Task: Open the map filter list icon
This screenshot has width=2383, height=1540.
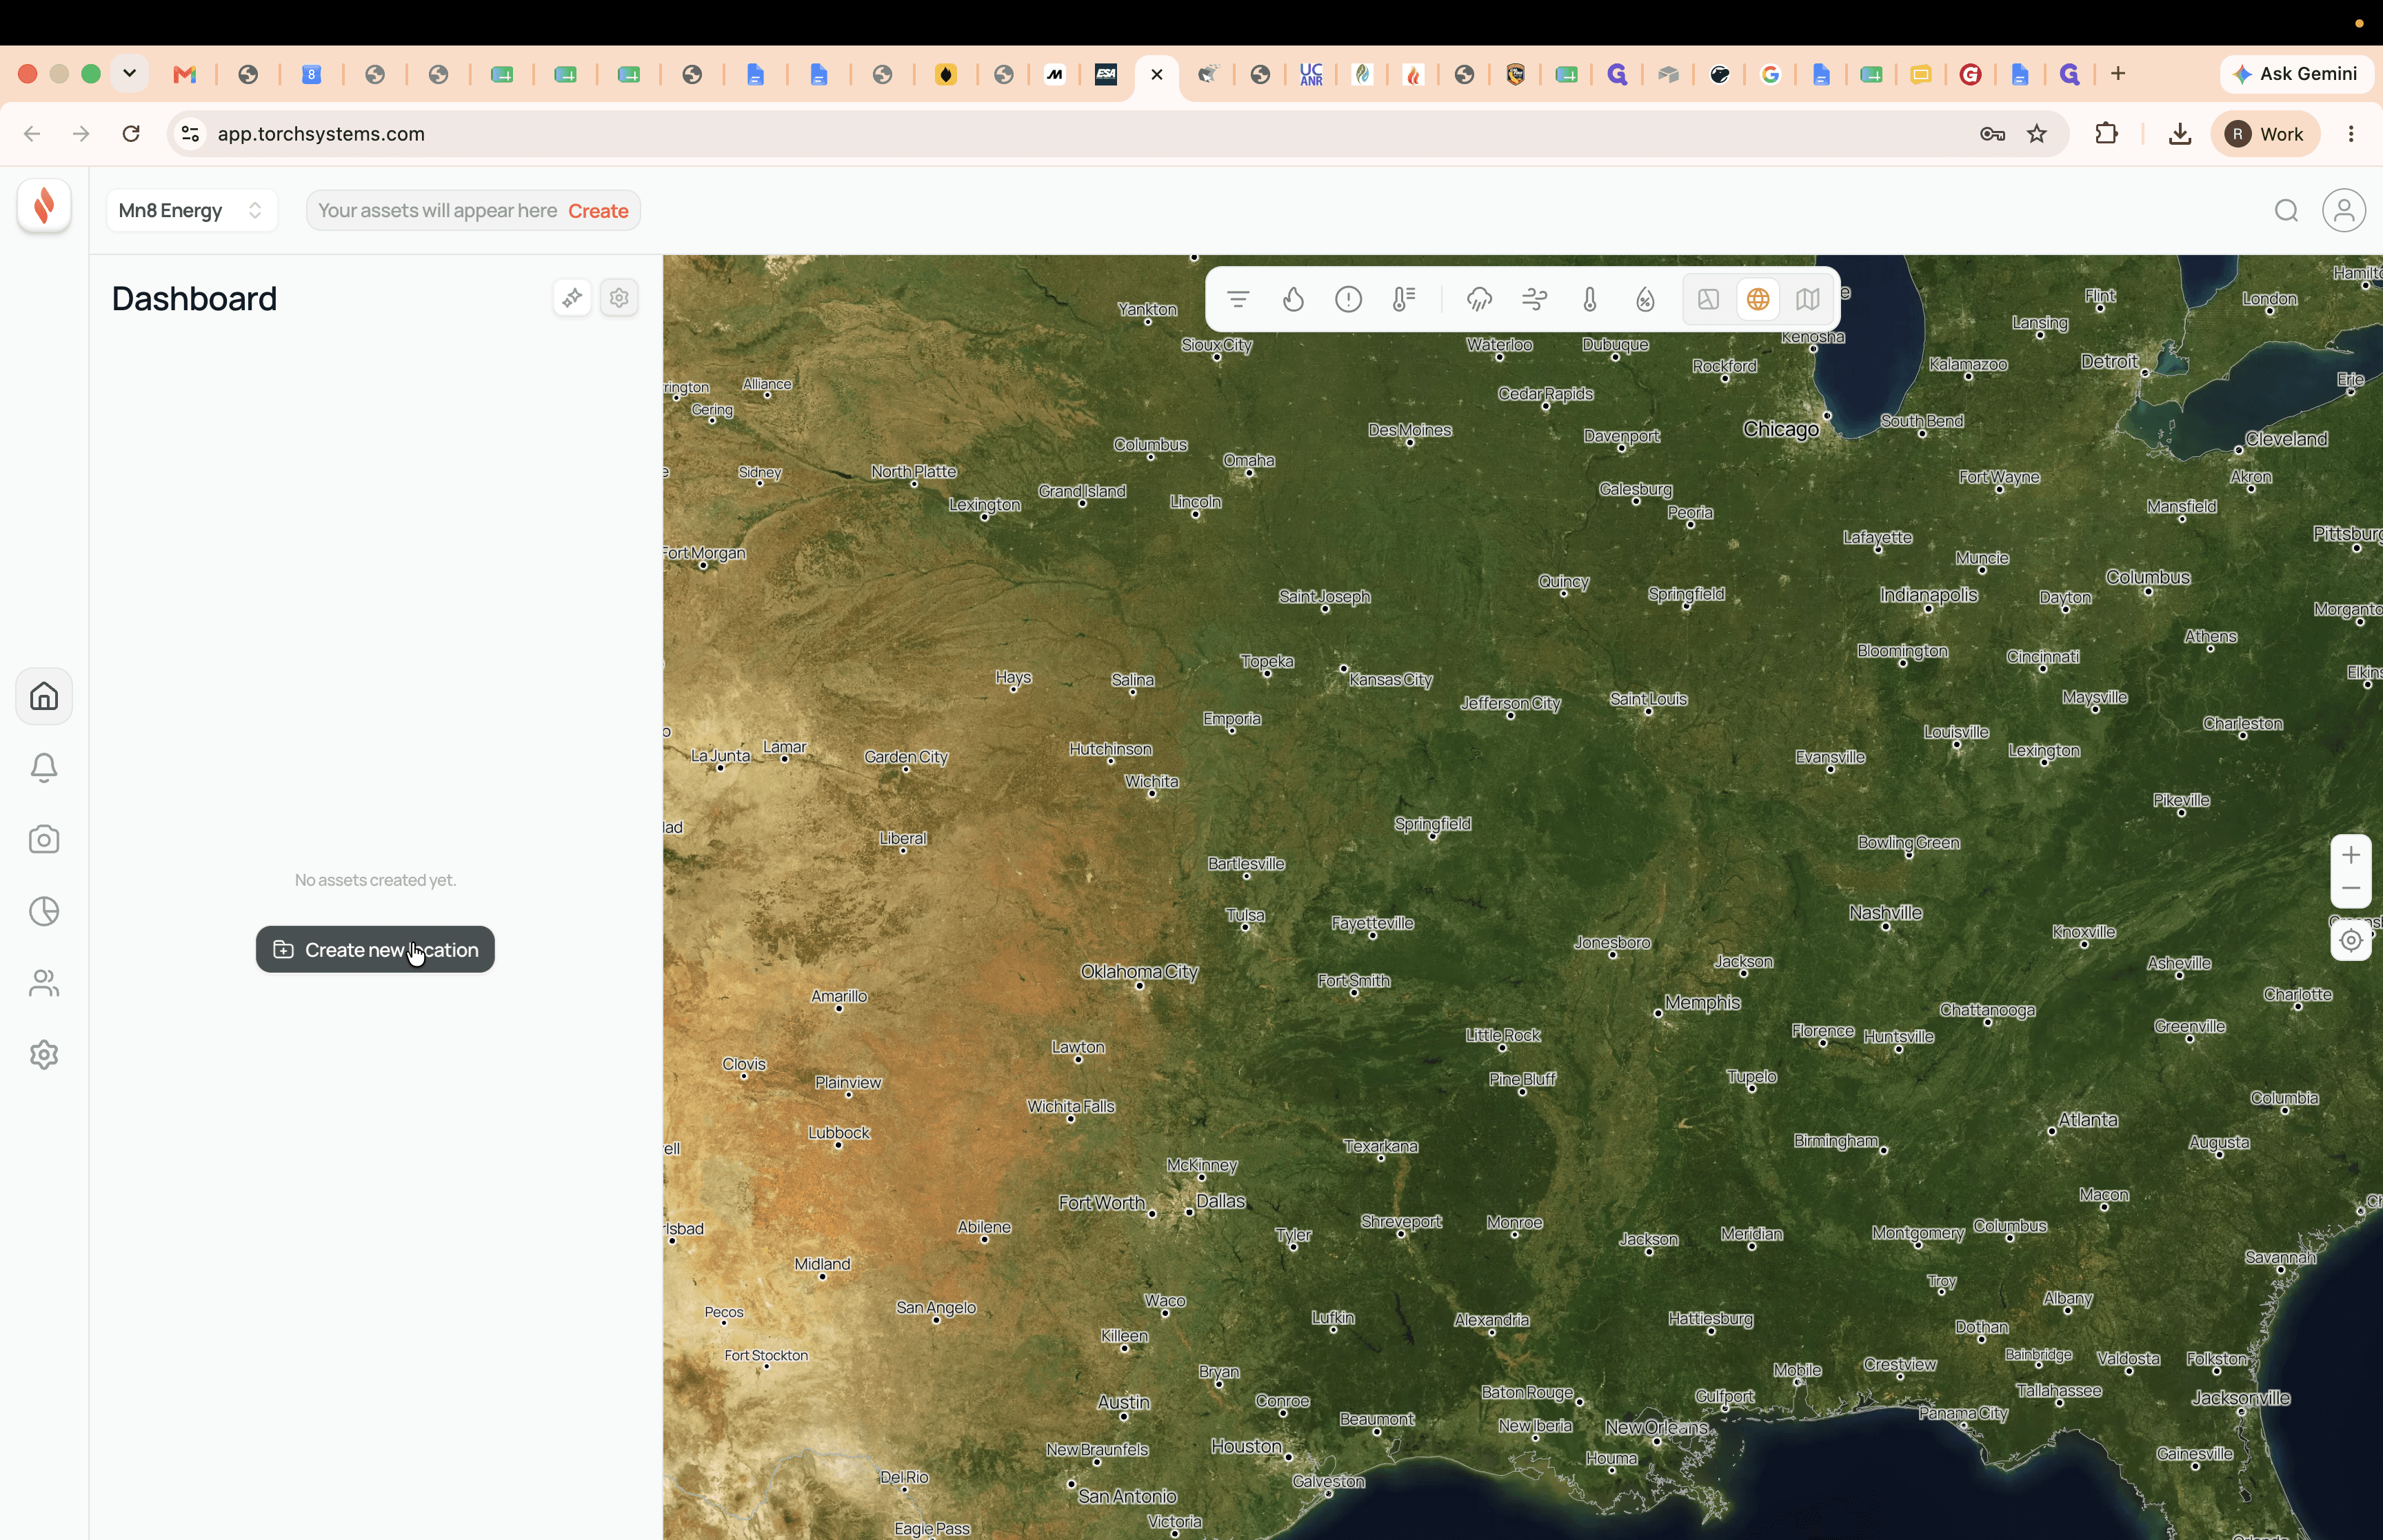Action: coord(1238,299)
